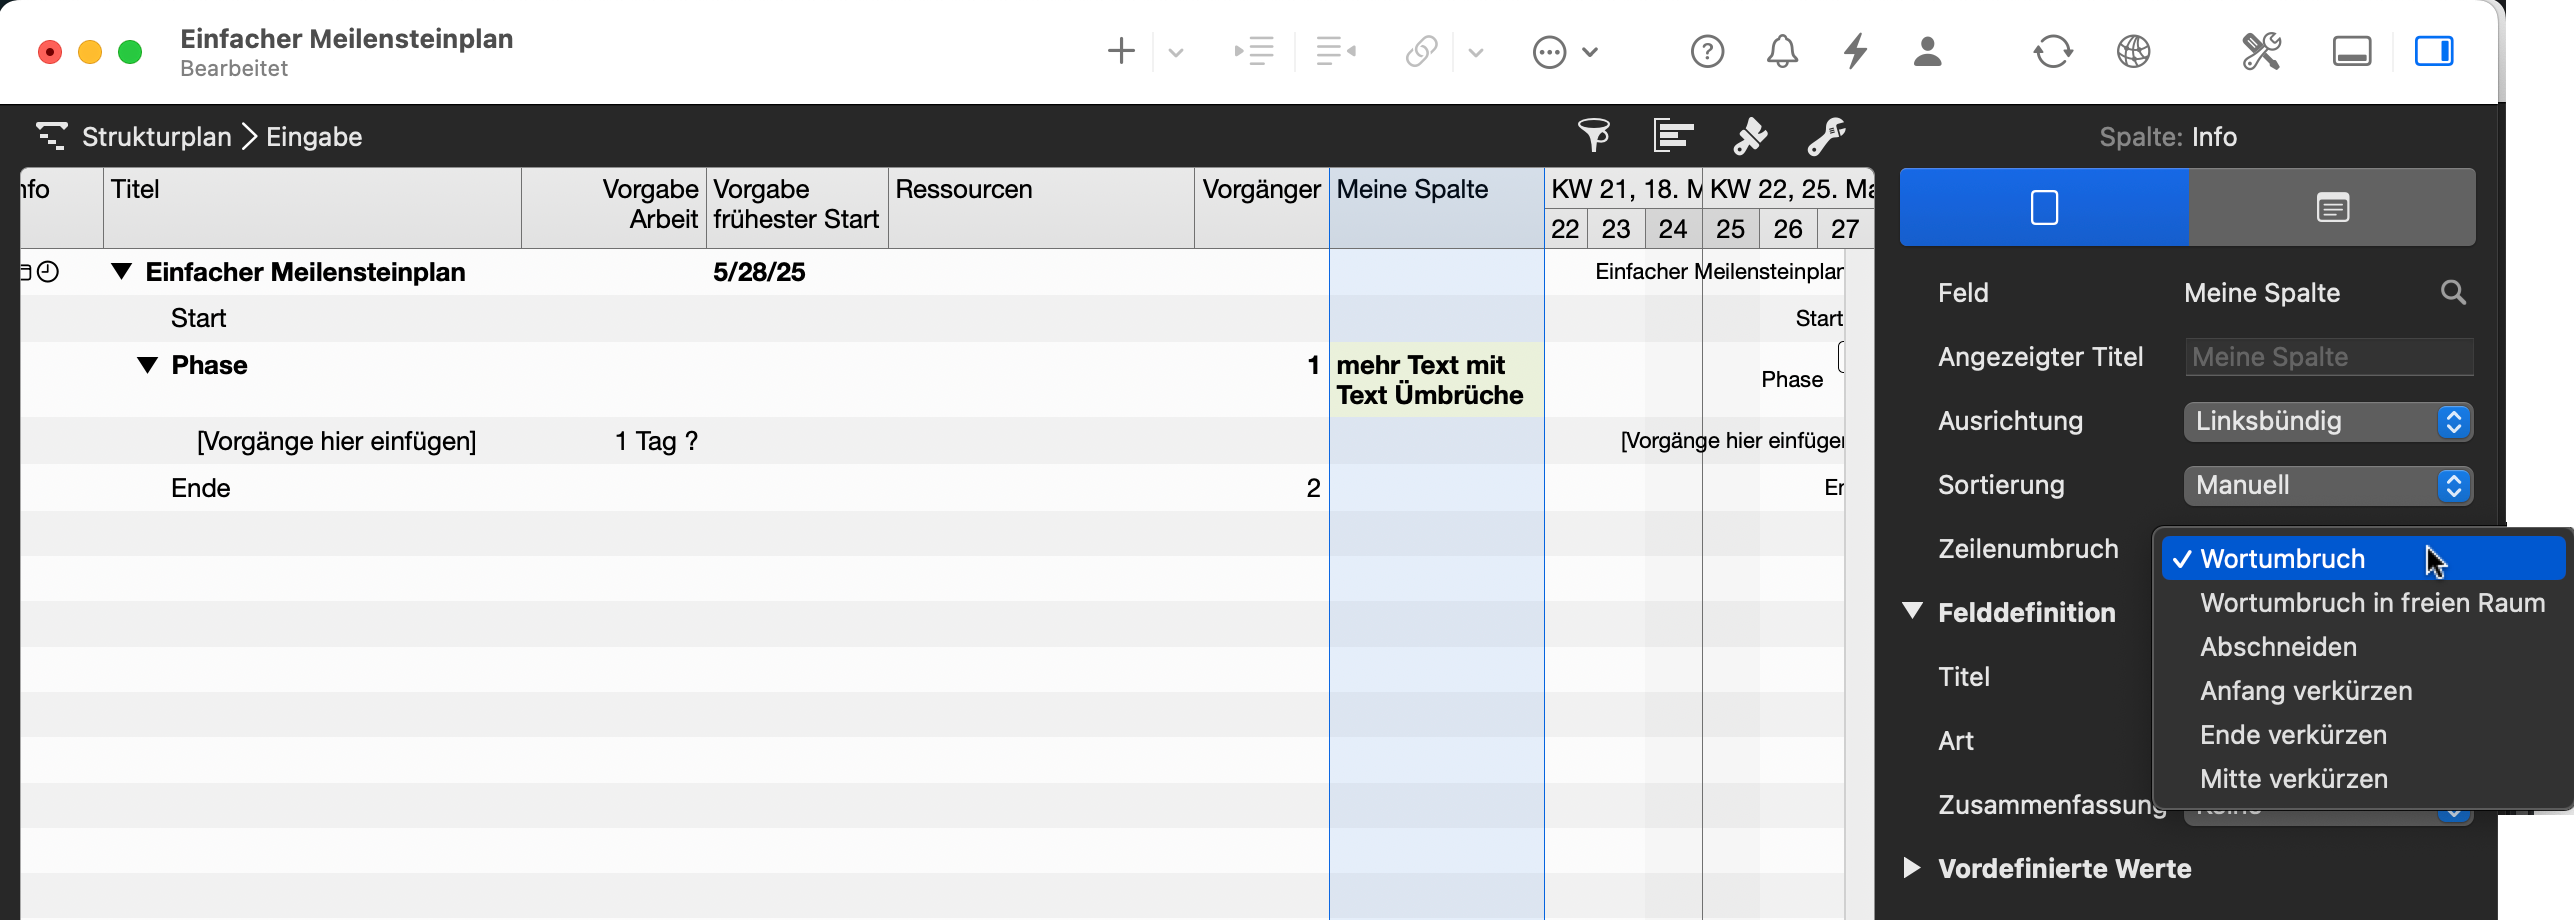2574x920 pixels.
Task: Select Ende verkürzen menu option
Action: [x=2363, y=735]
